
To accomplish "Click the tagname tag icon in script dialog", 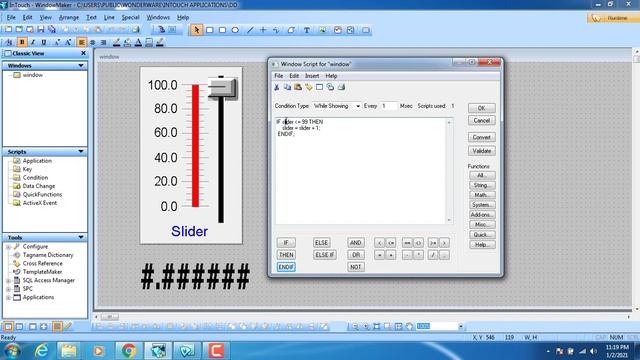I will click(309, 87).
